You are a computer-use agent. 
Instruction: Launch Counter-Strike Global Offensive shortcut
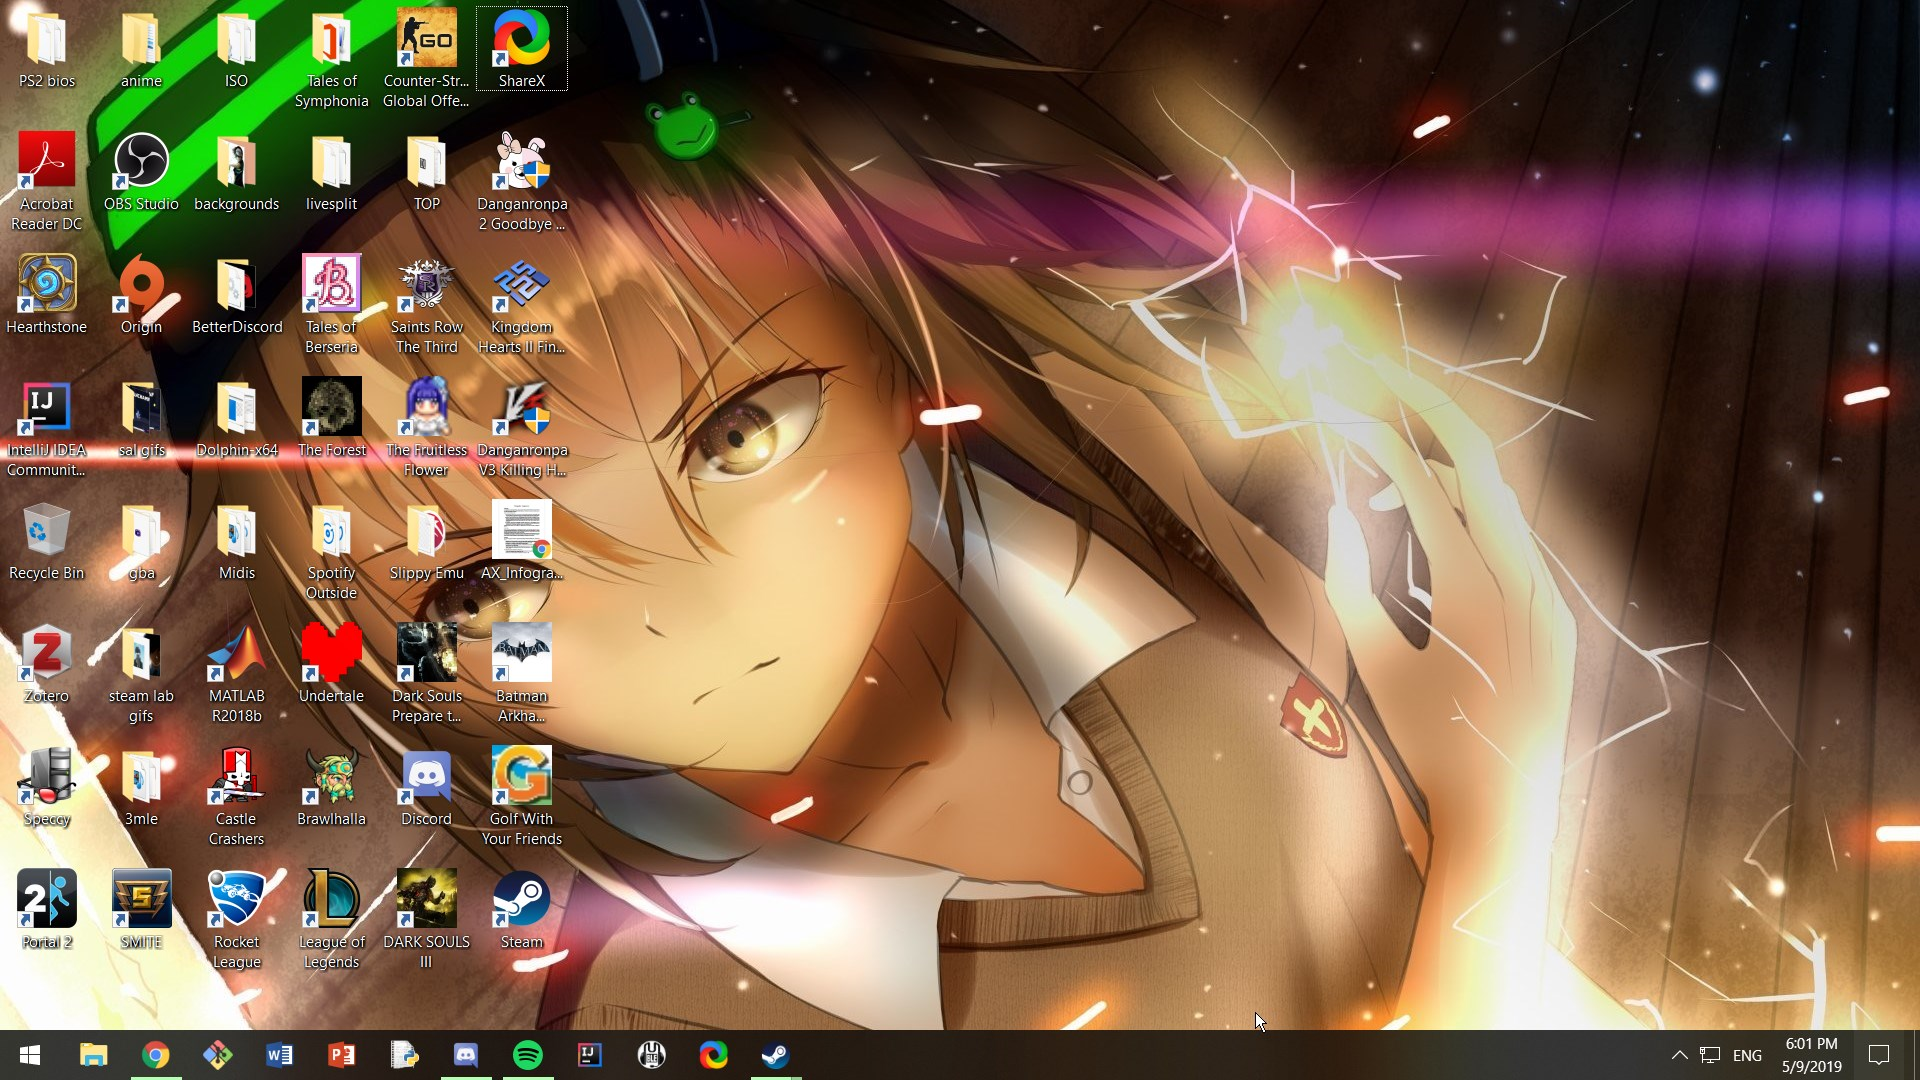(426, 60)
